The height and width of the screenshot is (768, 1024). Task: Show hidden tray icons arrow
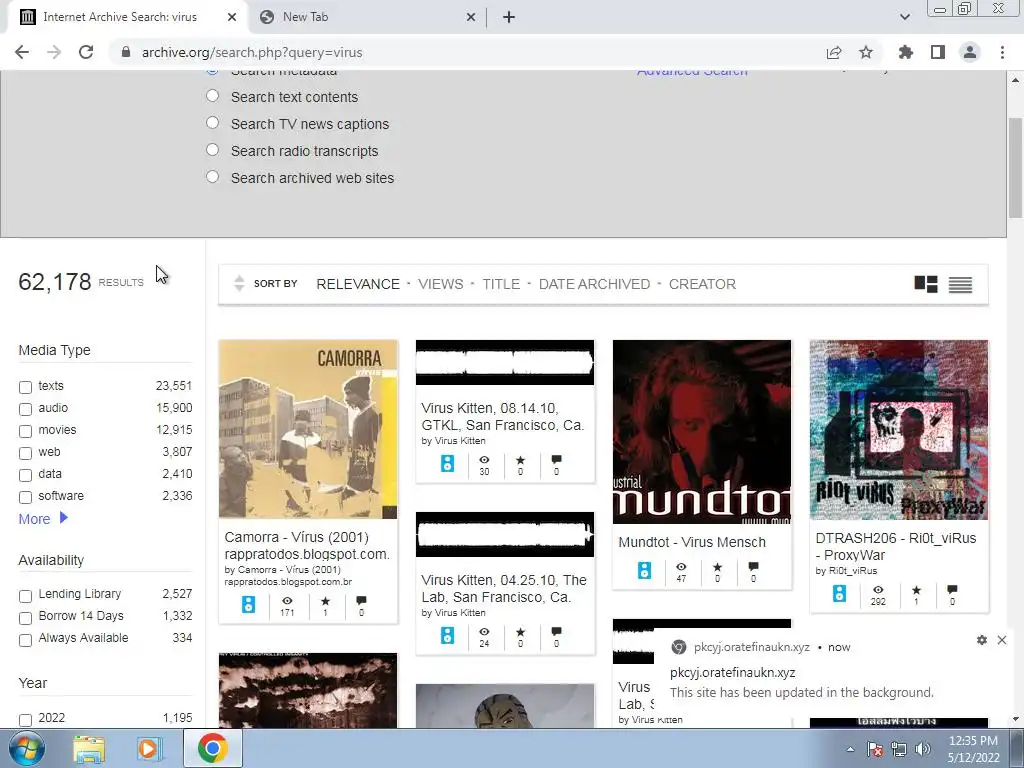[850, 749]
